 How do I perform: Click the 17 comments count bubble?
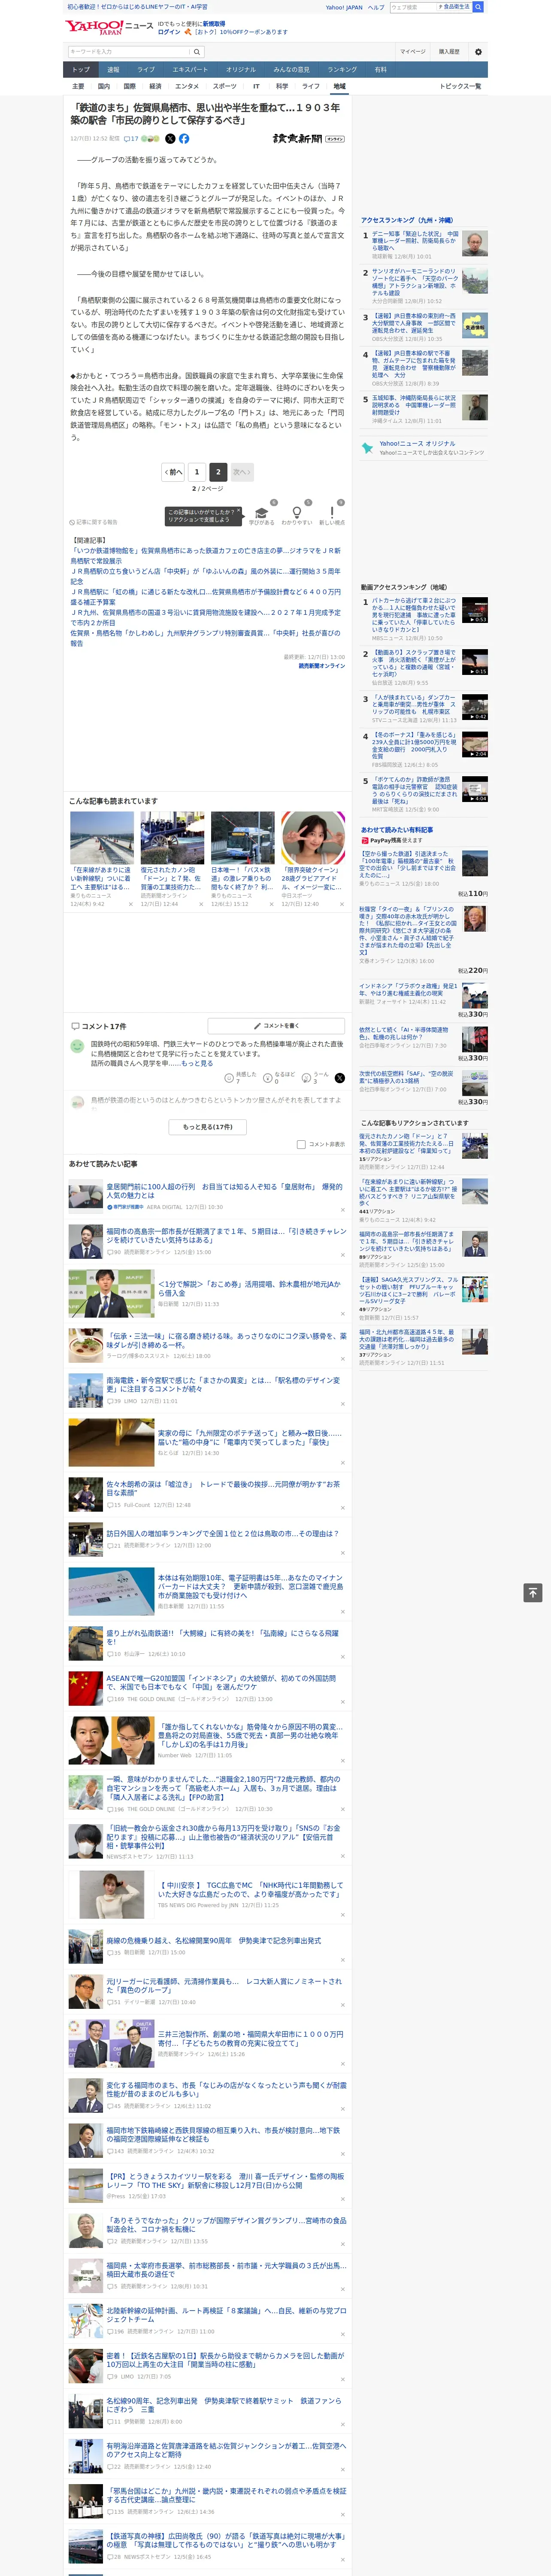point(131,139)
